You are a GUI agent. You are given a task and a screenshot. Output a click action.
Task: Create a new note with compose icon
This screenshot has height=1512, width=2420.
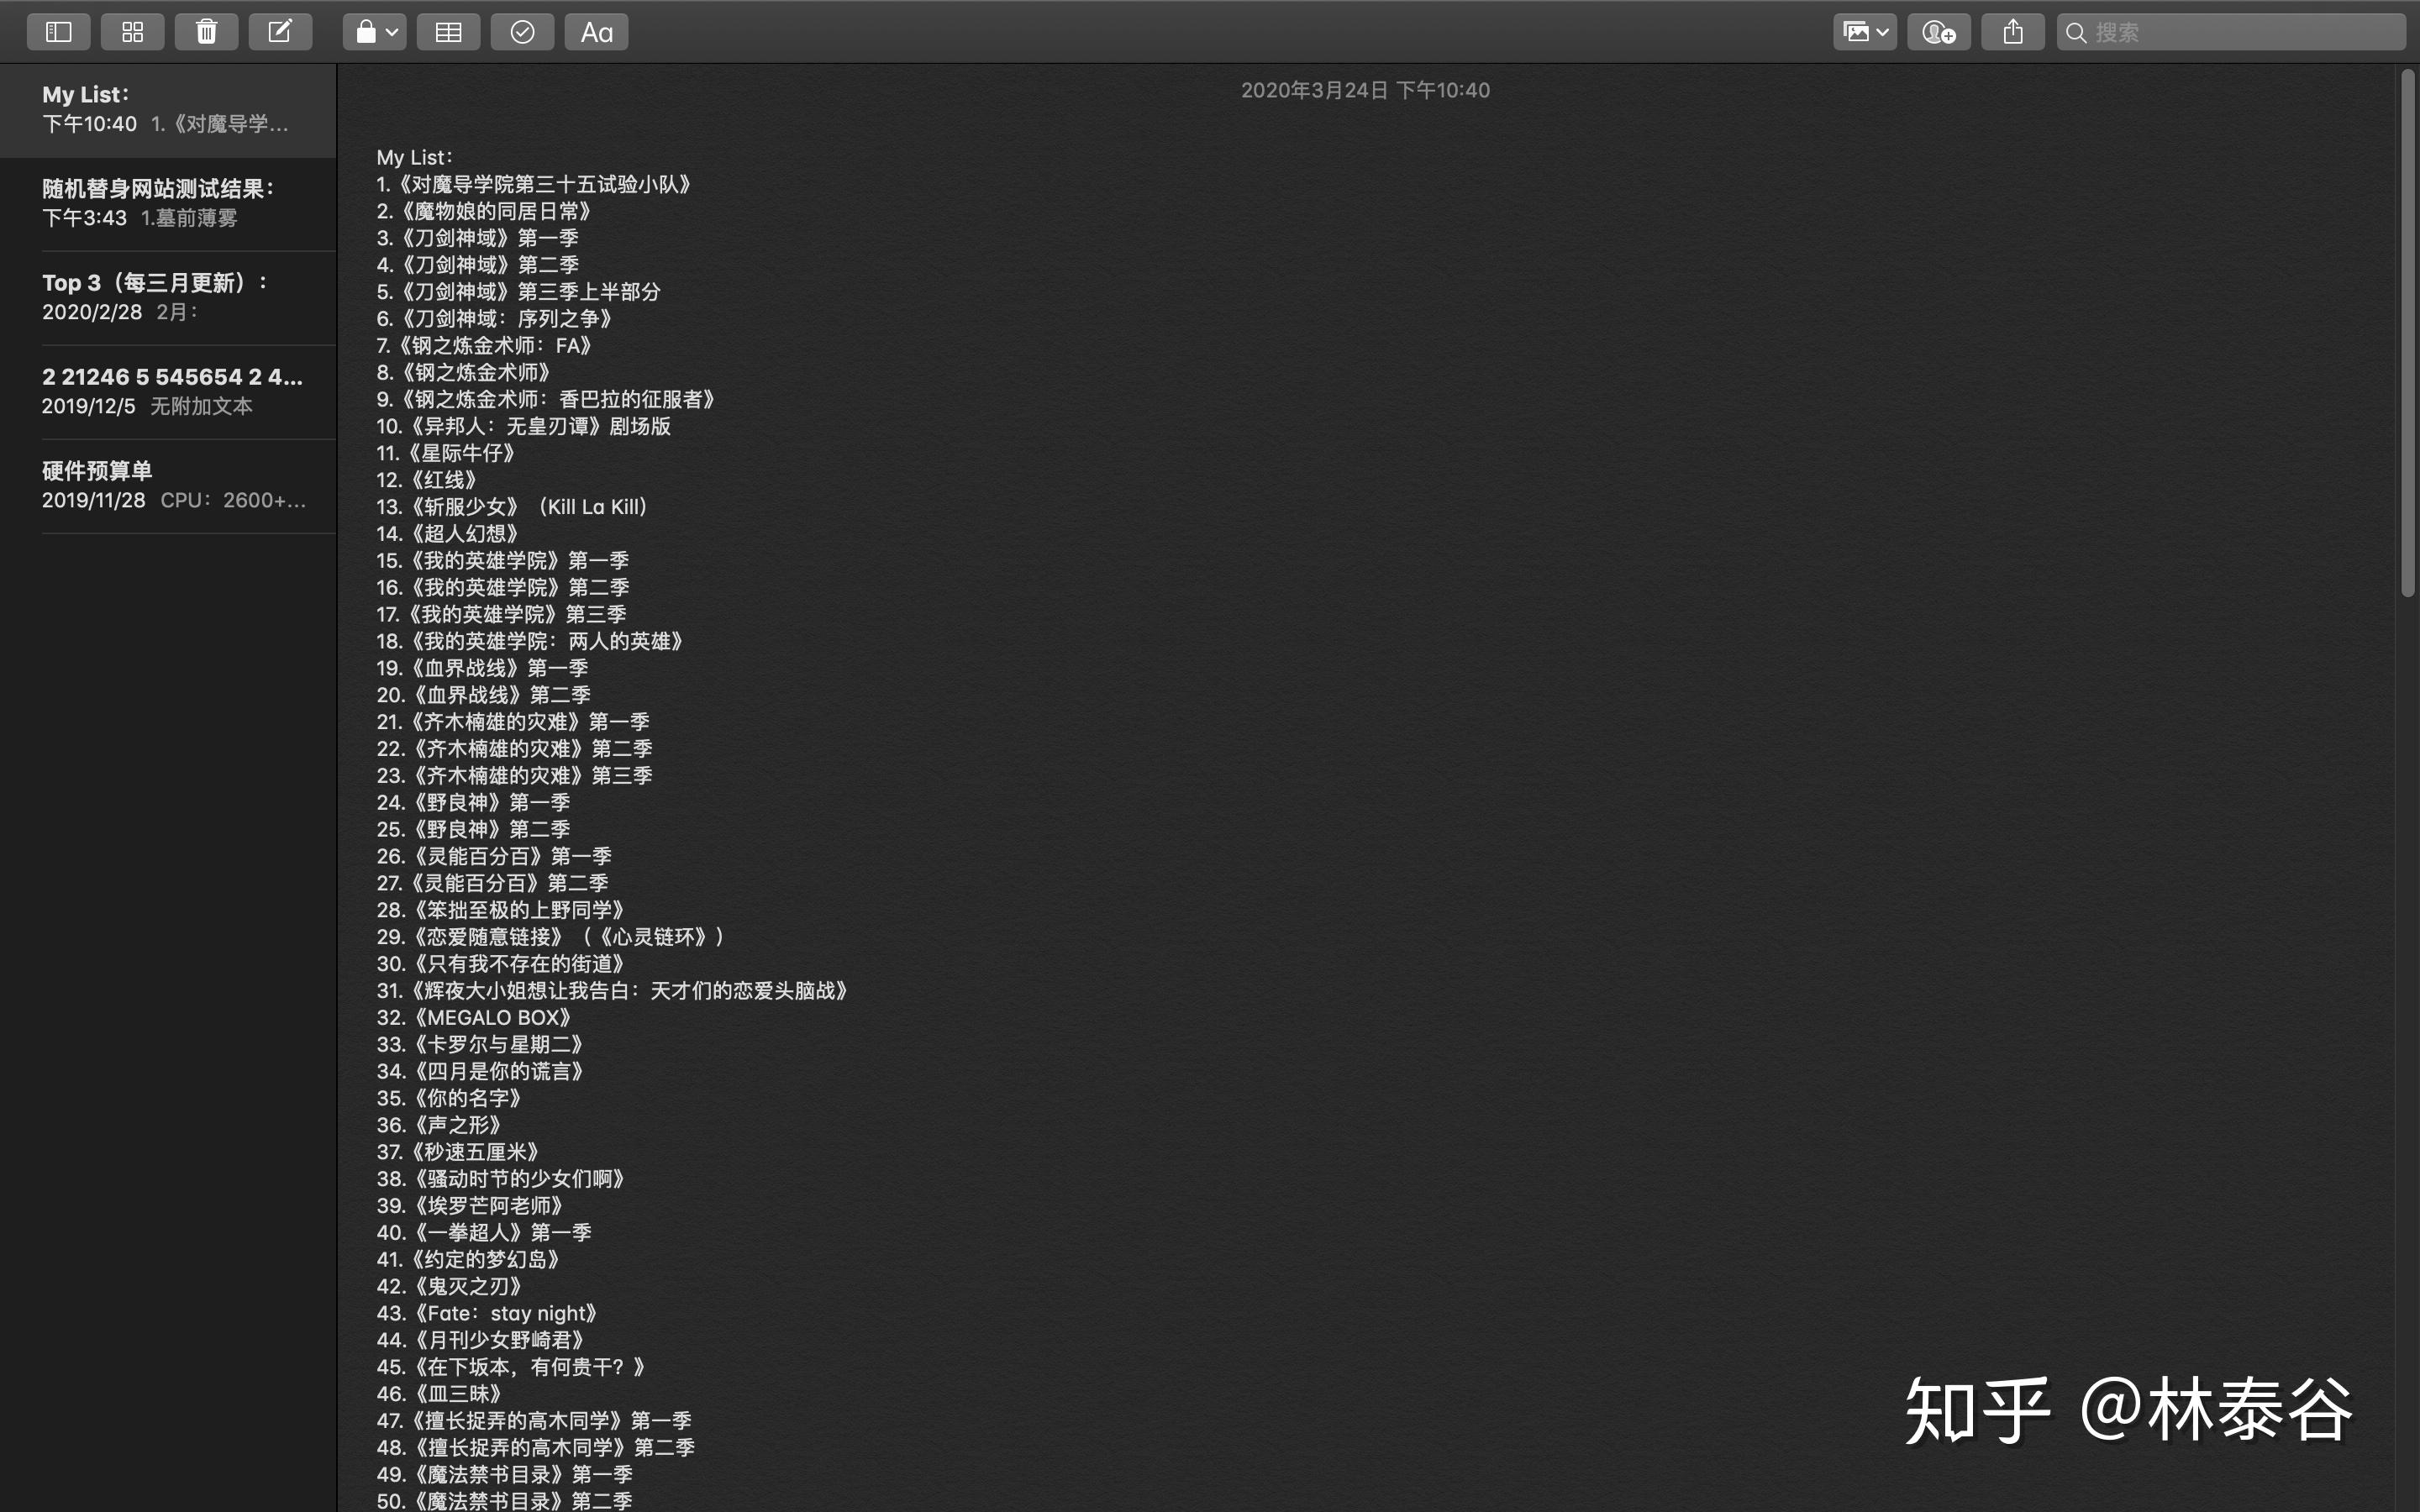coord(280,32)
